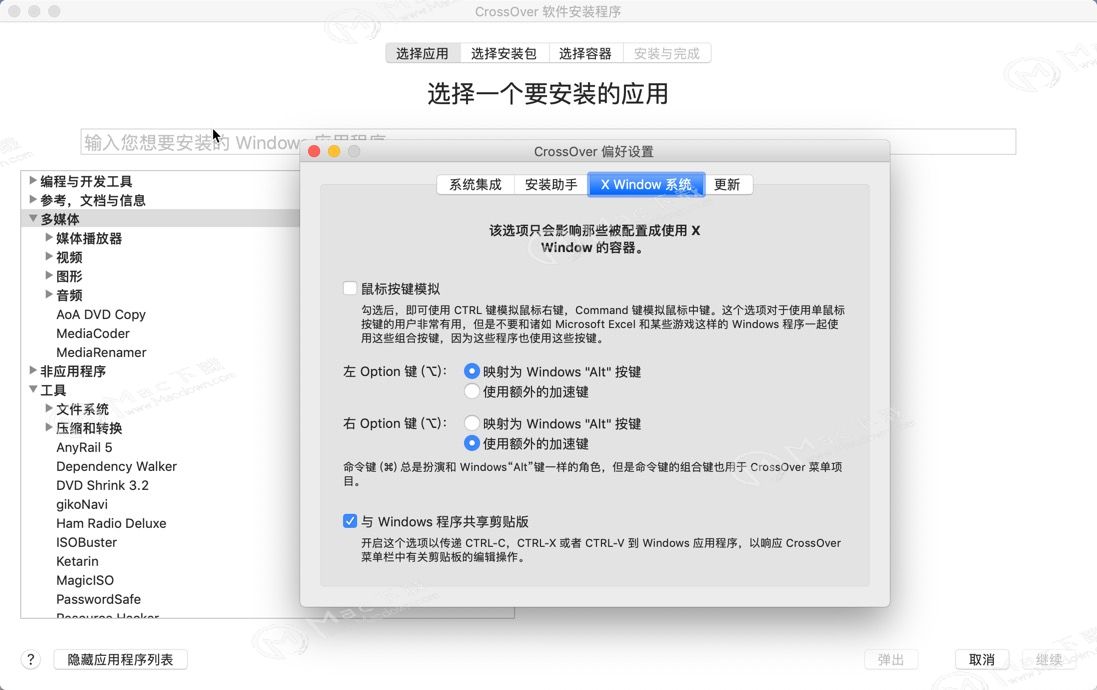Expand the 视频 subcategory
The height and width of the screenshot is (690, 1097).
(49, 256)
